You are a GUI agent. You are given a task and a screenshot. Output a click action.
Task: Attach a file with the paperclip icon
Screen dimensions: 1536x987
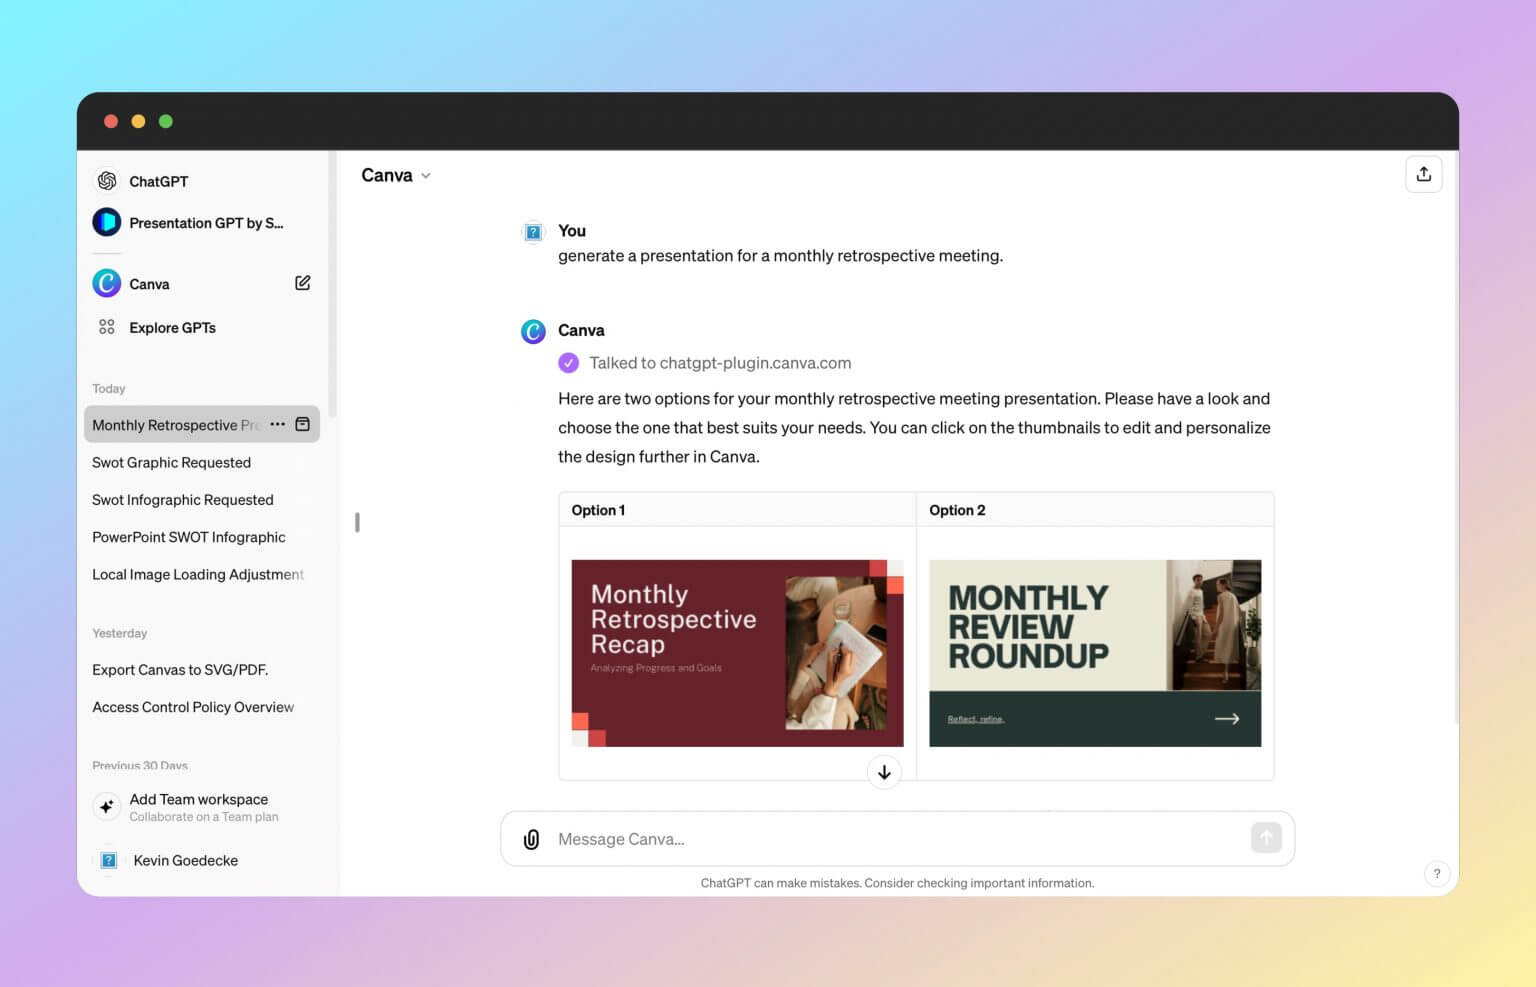pyautogui.click(x=531, y=839)
